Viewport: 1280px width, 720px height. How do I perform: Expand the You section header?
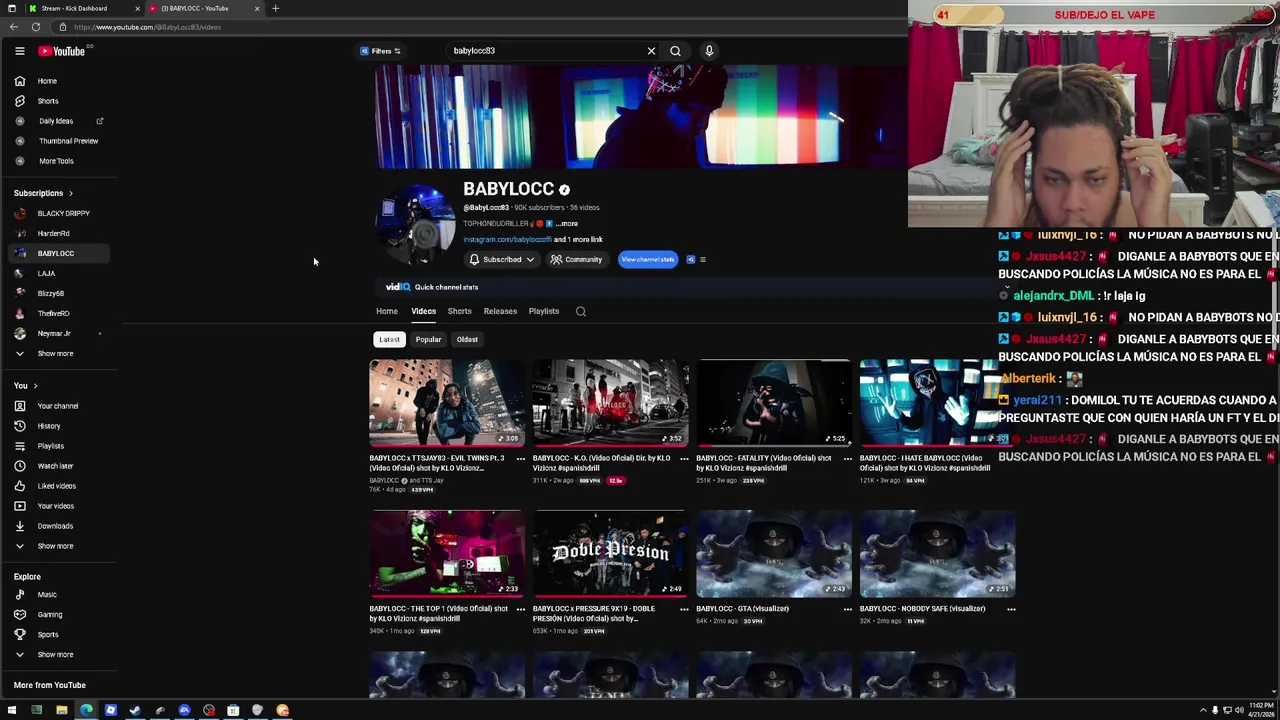pyautogui.click(x=25, y=386)
